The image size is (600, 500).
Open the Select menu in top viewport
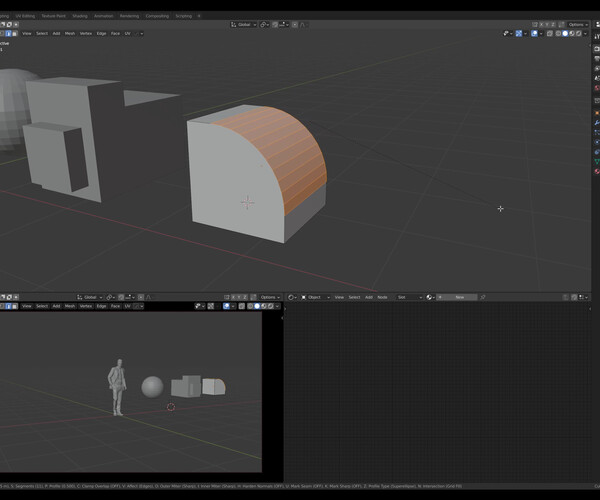click(x=42, y=33)
